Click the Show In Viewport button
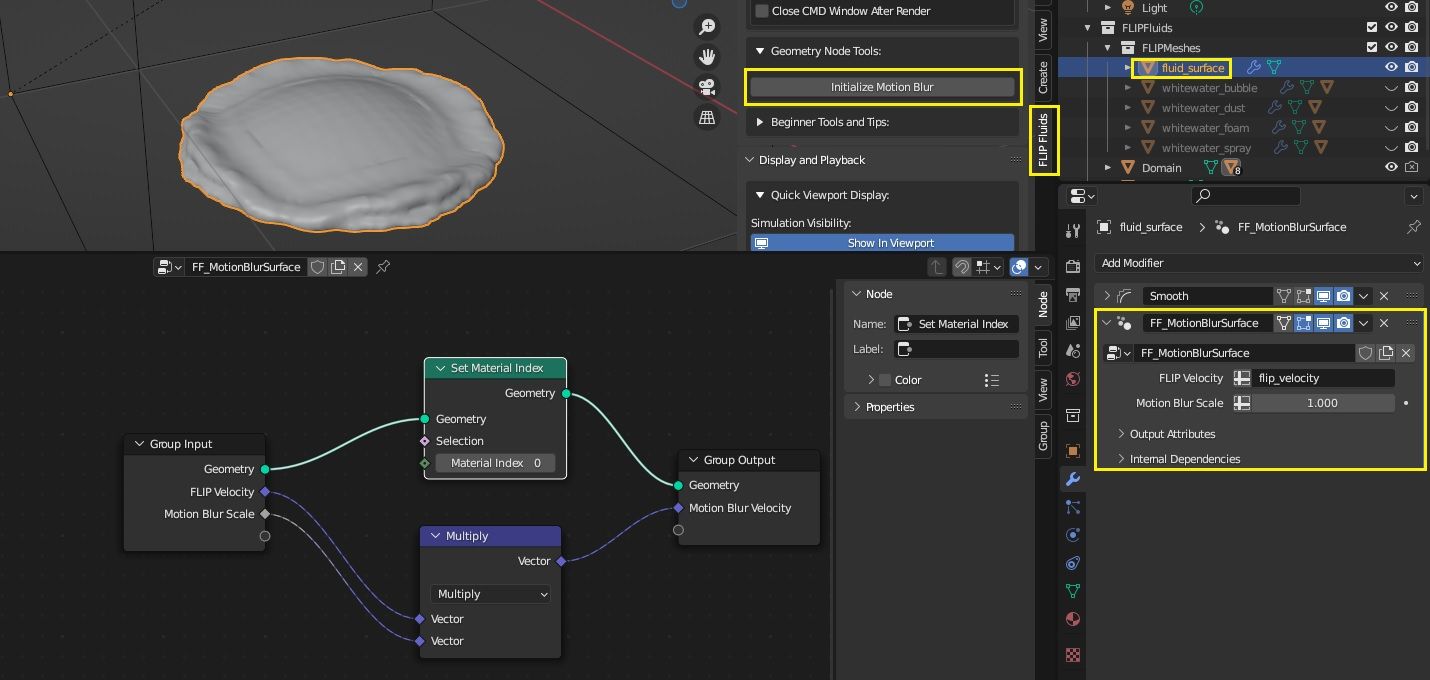This screenshot has height=680, width=1430. [x=881, y=242]
